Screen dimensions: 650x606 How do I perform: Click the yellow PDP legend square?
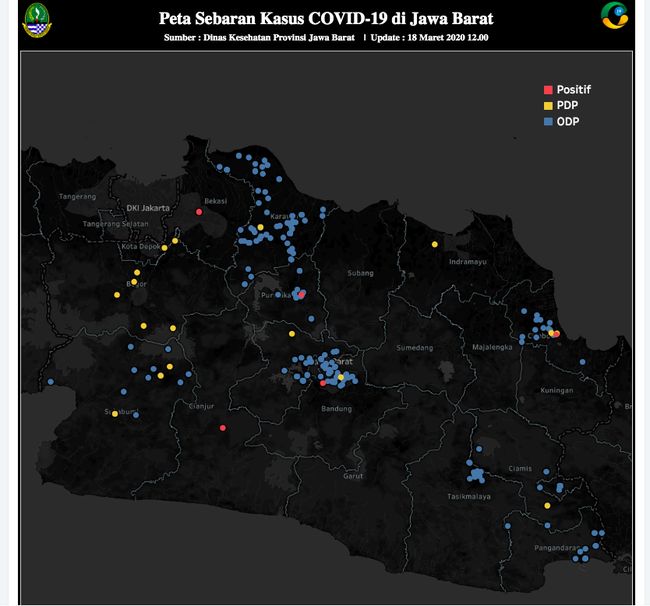547,105
